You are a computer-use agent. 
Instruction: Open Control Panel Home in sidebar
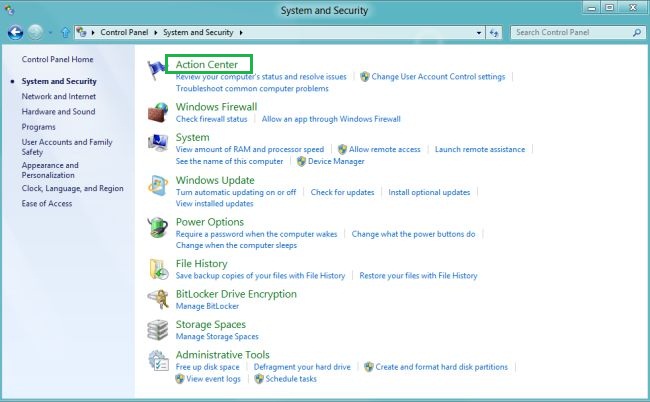[57, 59]
